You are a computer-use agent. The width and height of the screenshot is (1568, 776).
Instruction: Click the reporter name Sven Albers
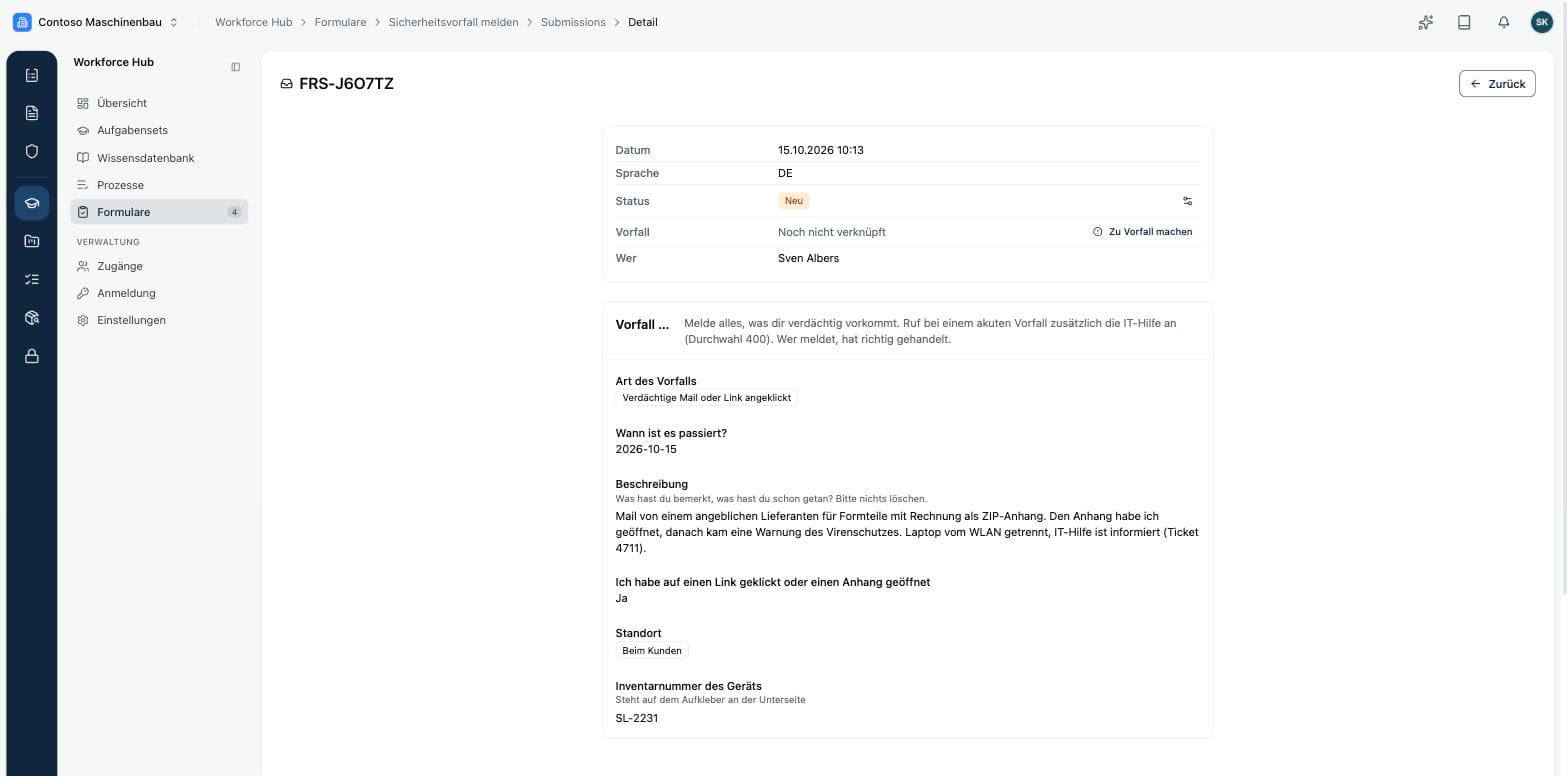[x=808, y=258]
